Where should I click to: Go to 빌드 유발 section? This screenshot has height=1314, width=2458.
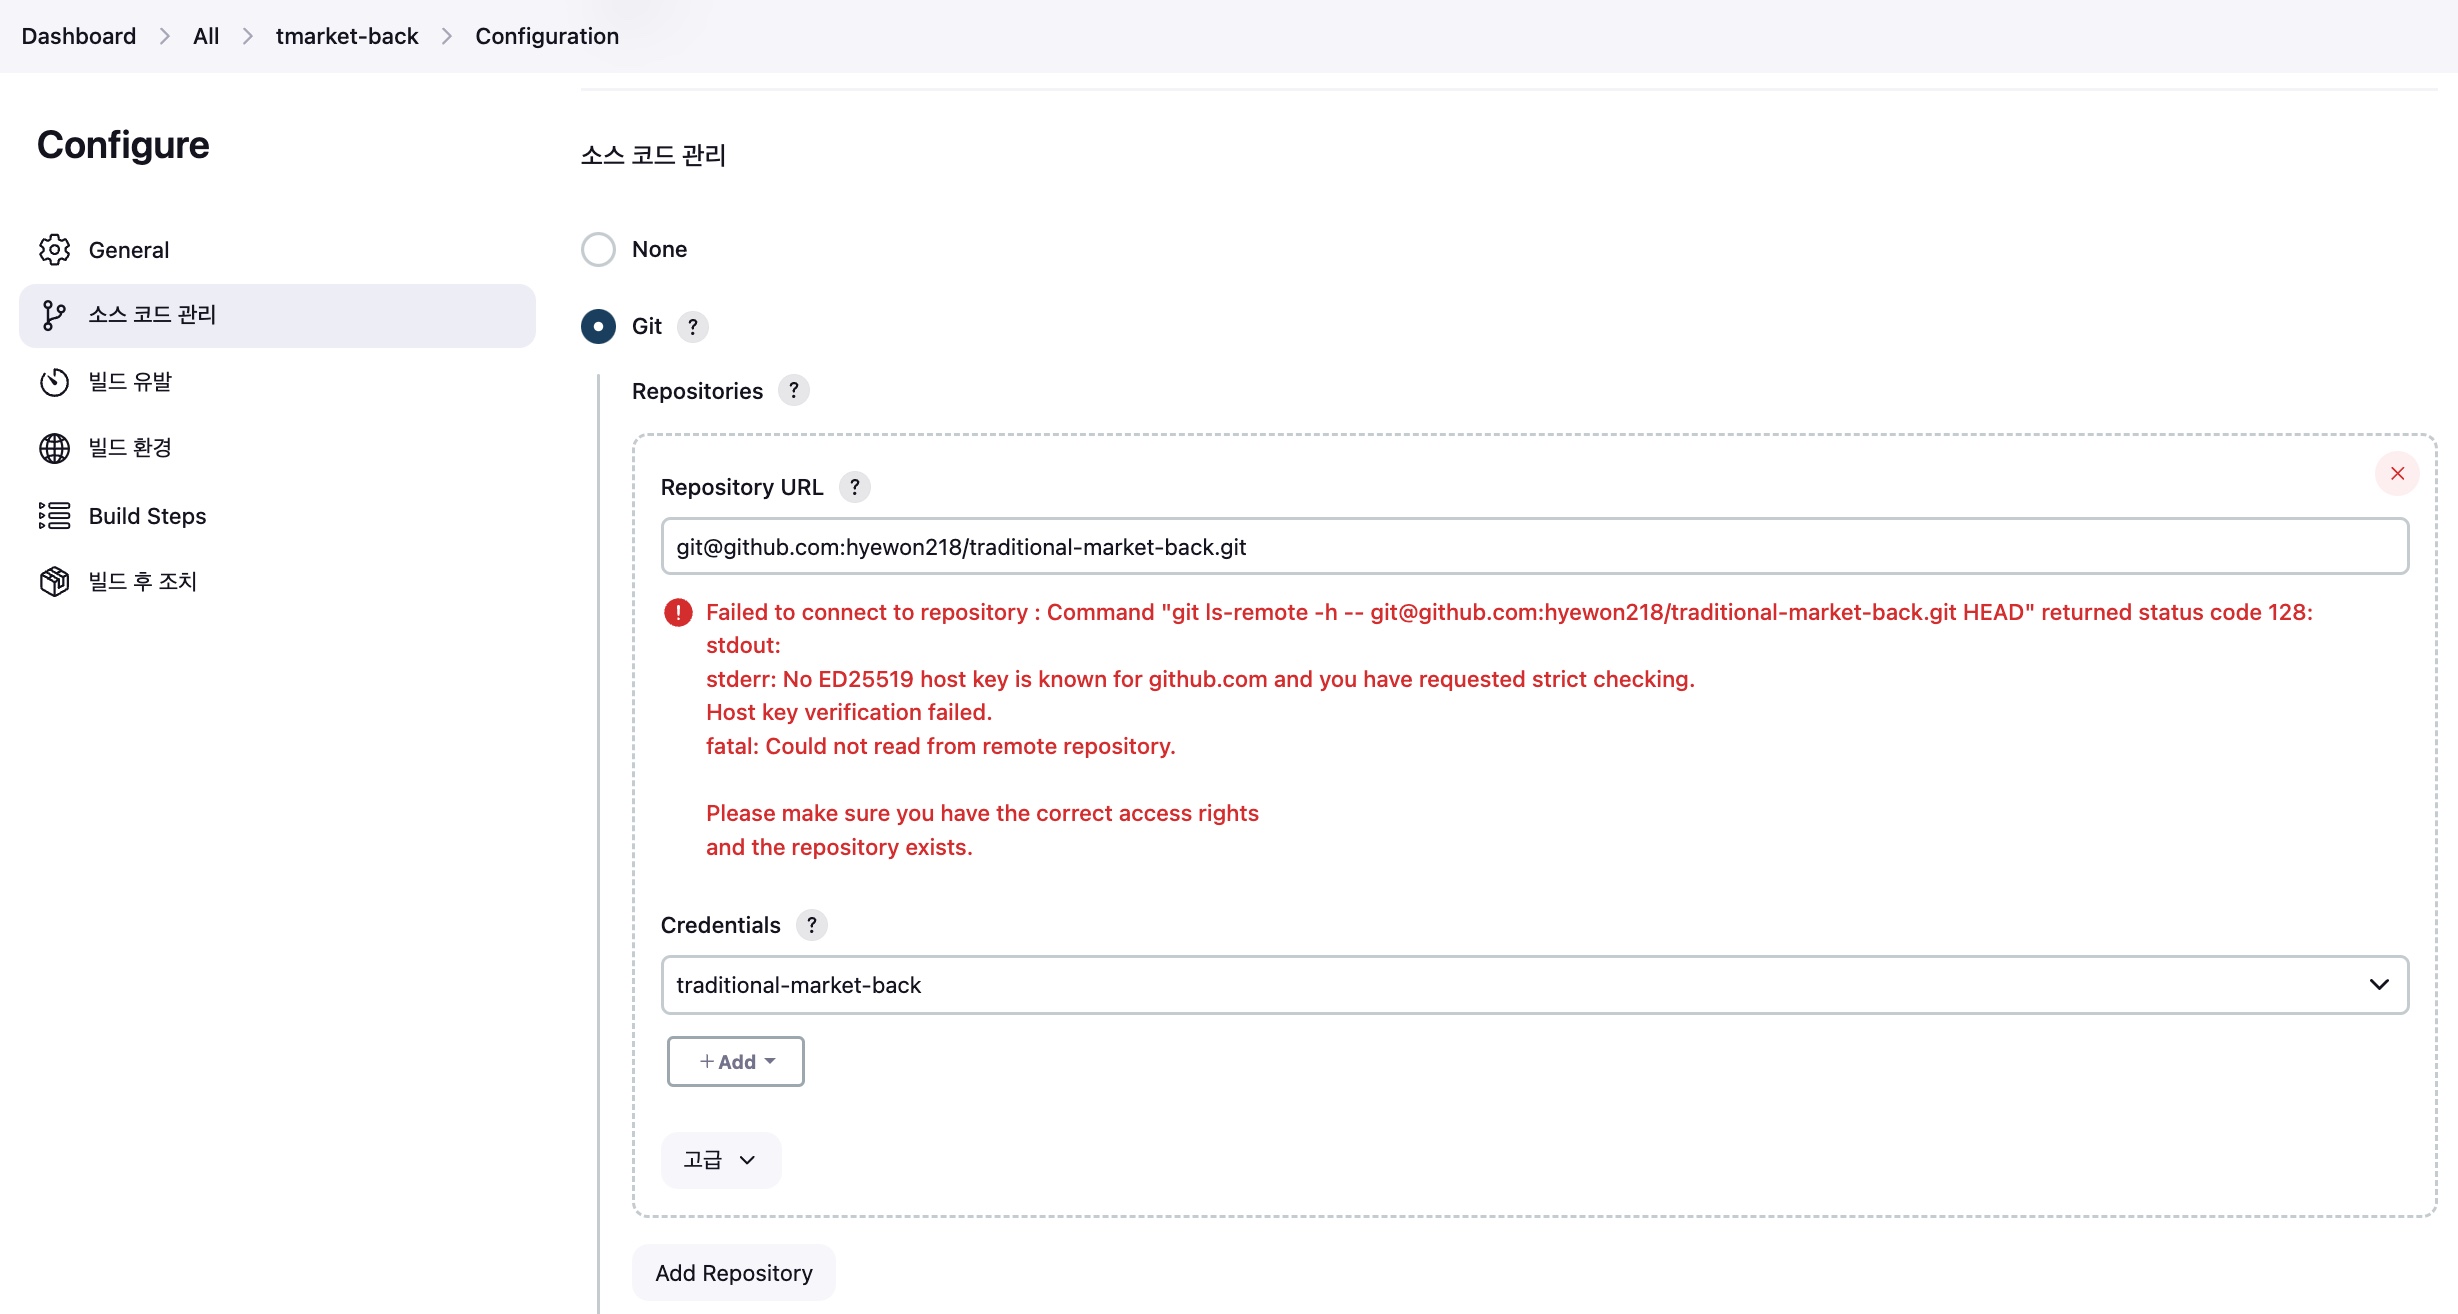point(277,382)
